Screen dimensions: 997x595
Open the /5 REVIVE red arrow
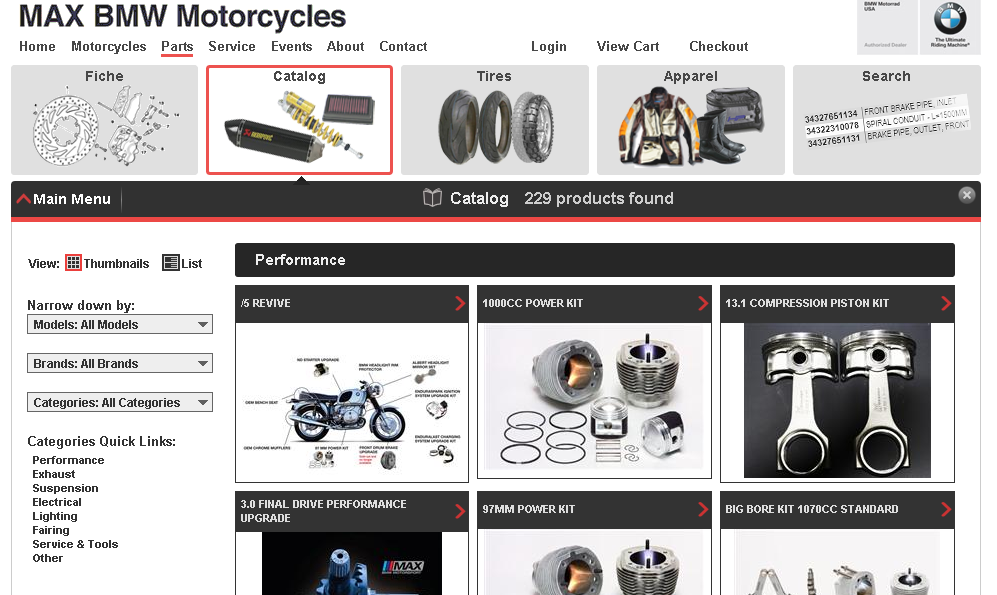coord(460,303)
